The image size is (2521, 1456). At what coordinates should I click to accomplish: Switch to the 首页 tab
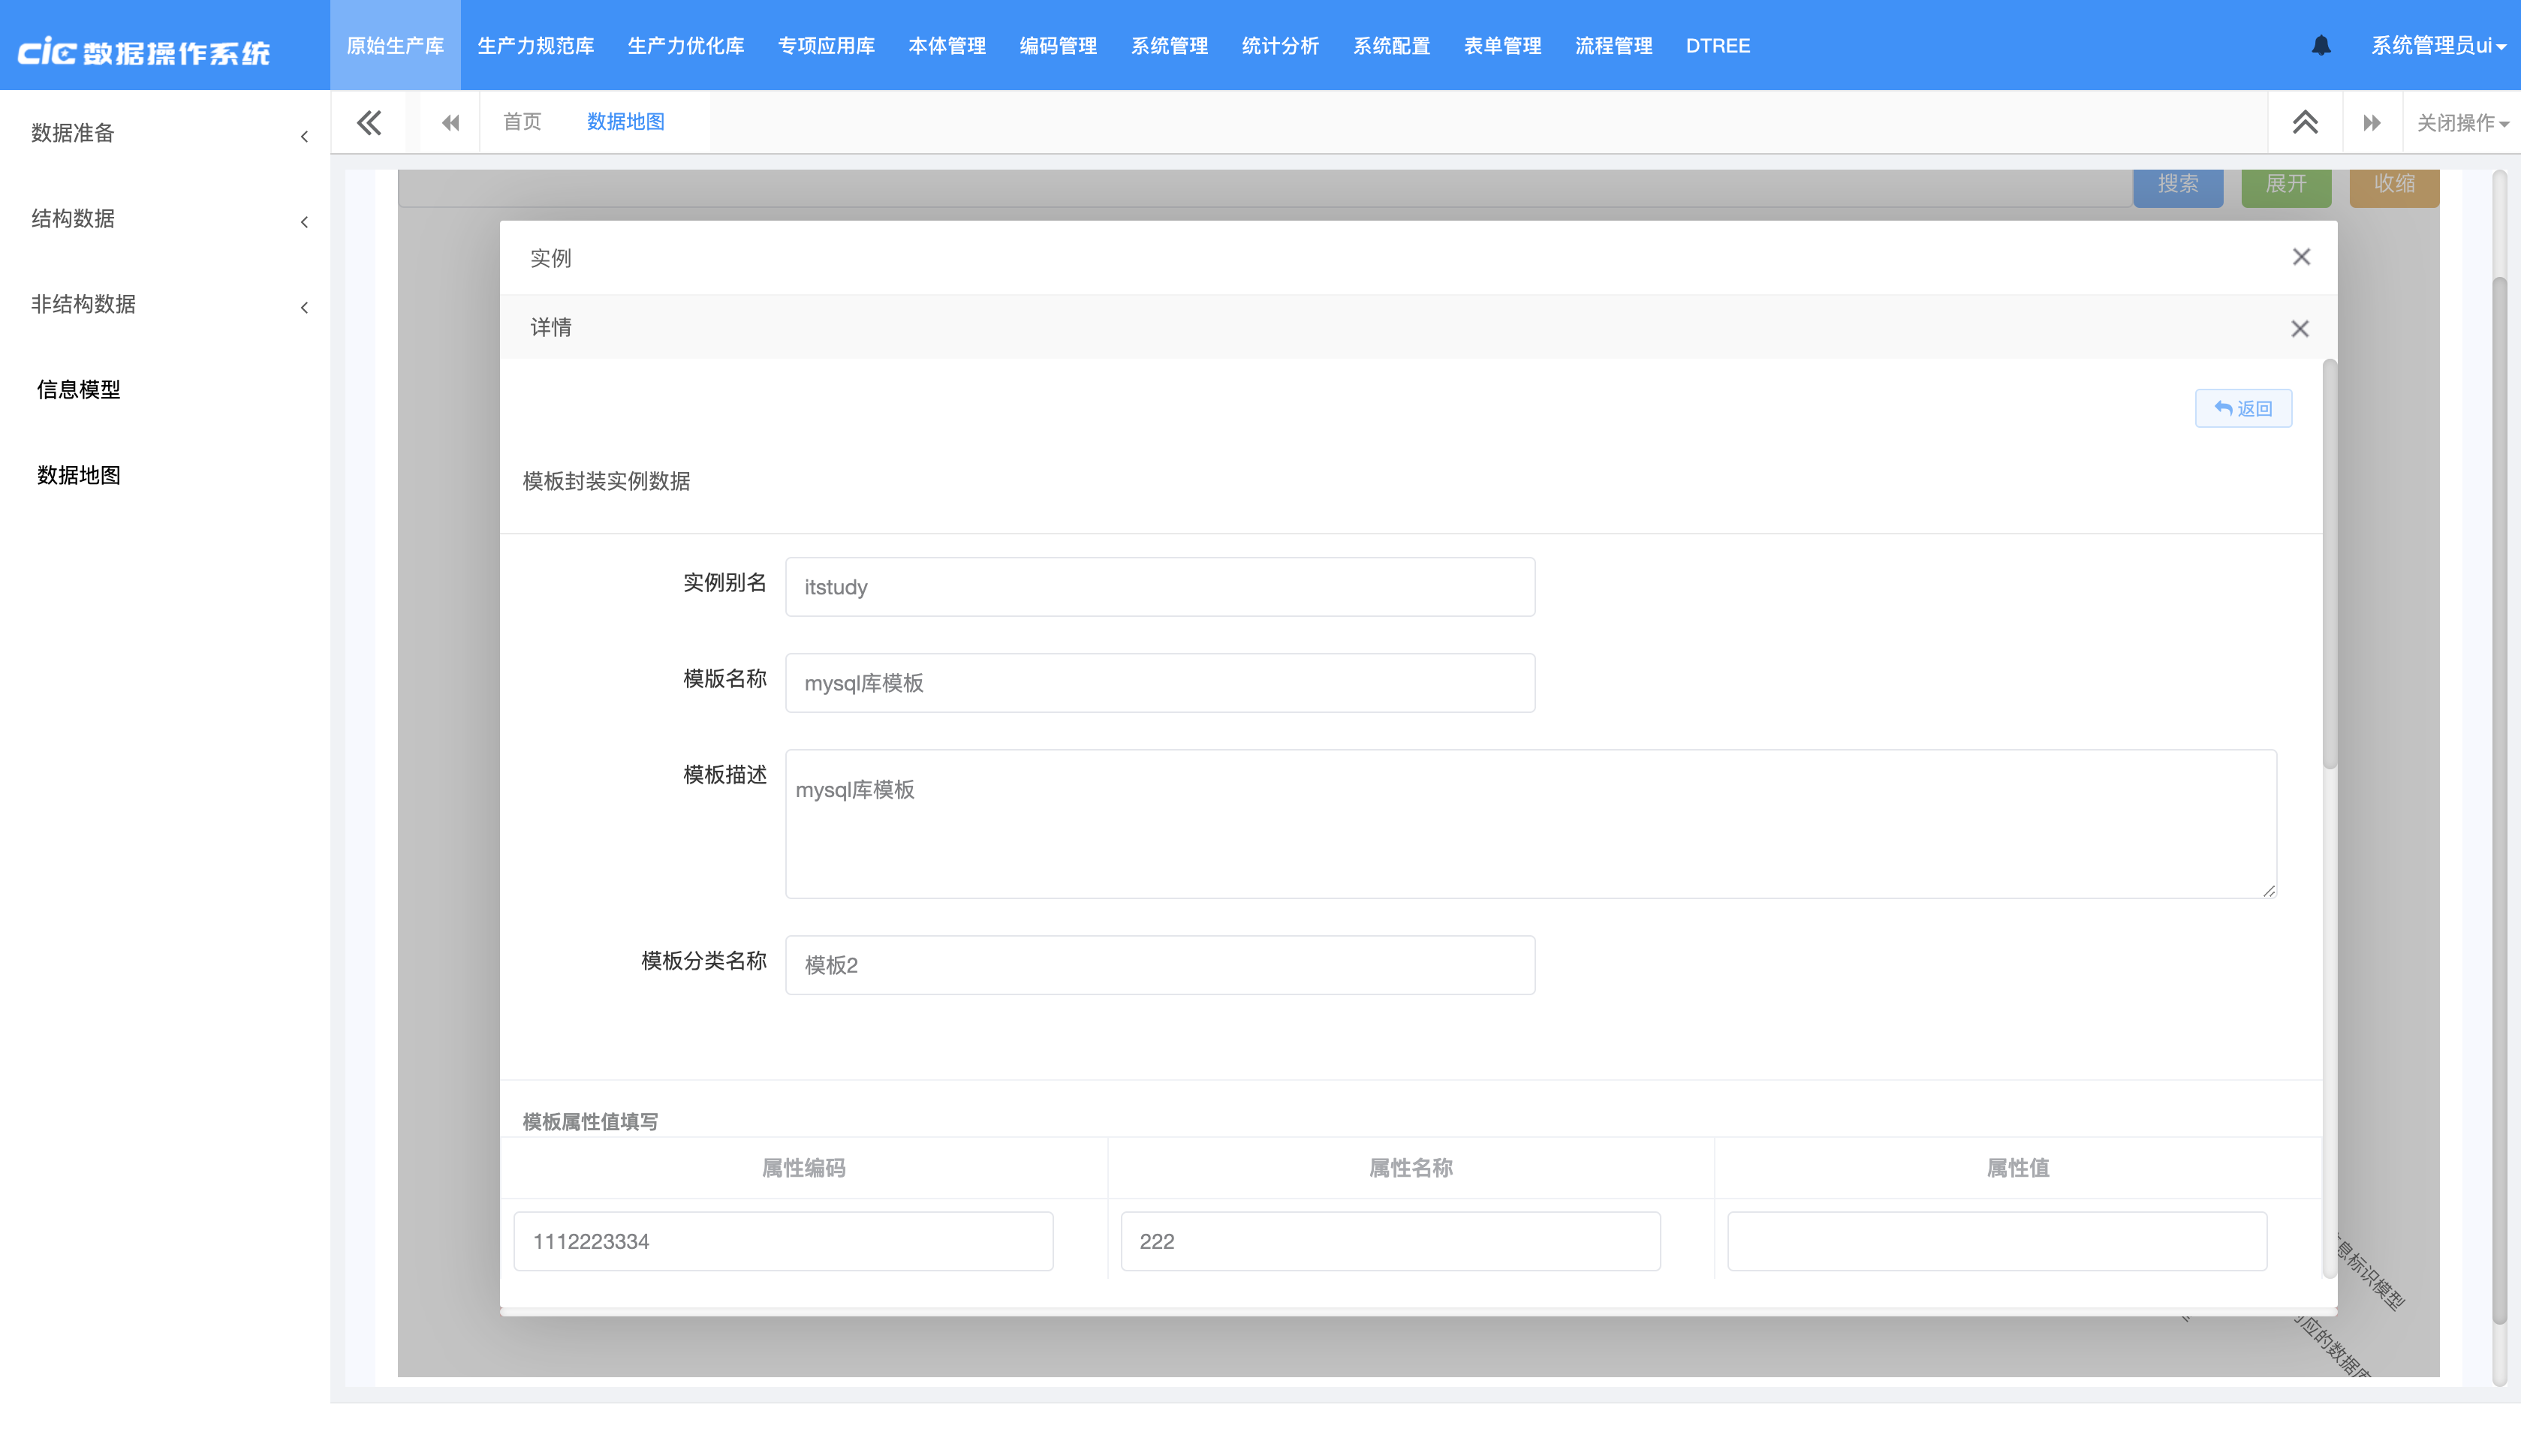click(x=522, y=122)
